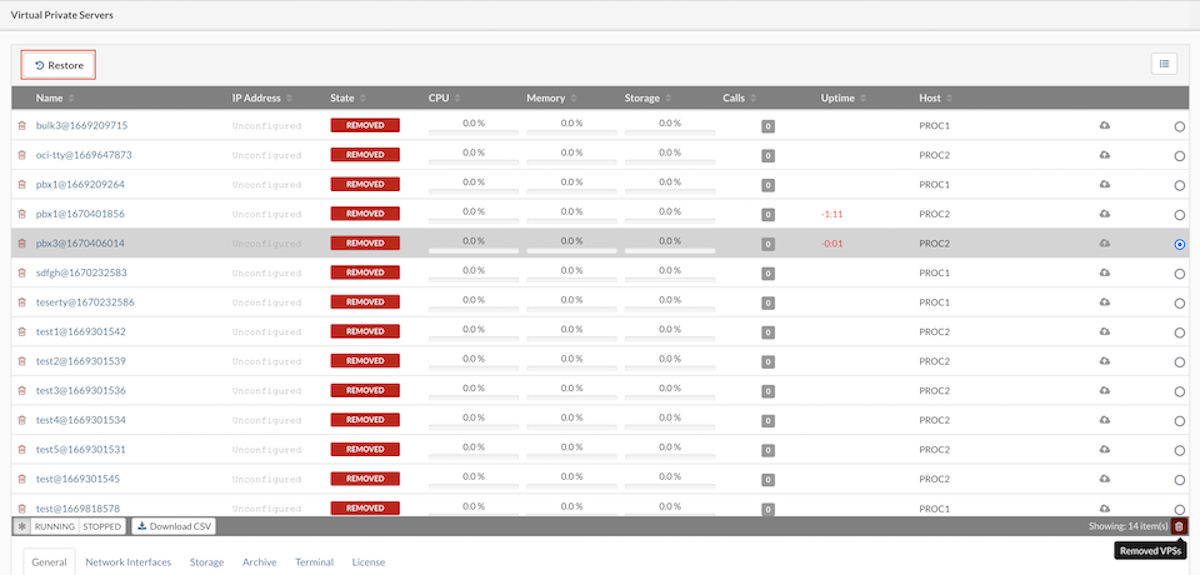Toggle the RUNNING filter in footer
1200x575 pixels.
click(55, 526)
